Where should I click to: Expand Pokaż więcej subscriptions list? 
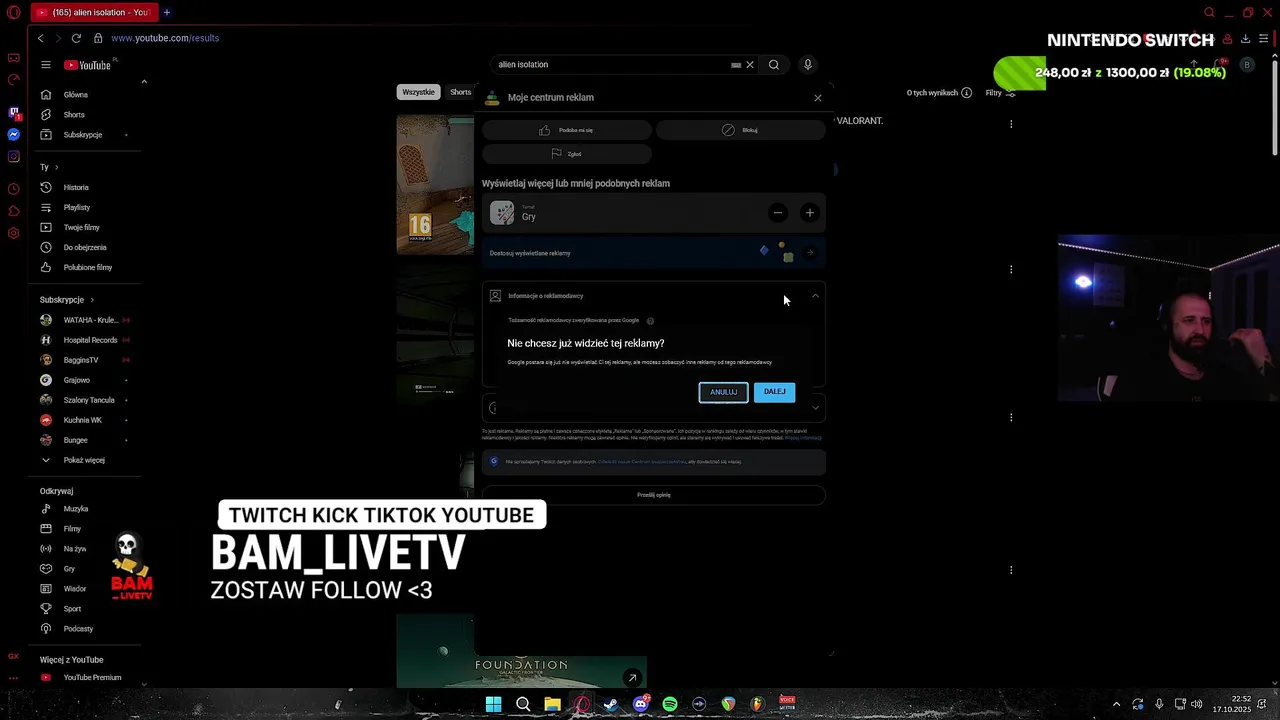(84, 460)
